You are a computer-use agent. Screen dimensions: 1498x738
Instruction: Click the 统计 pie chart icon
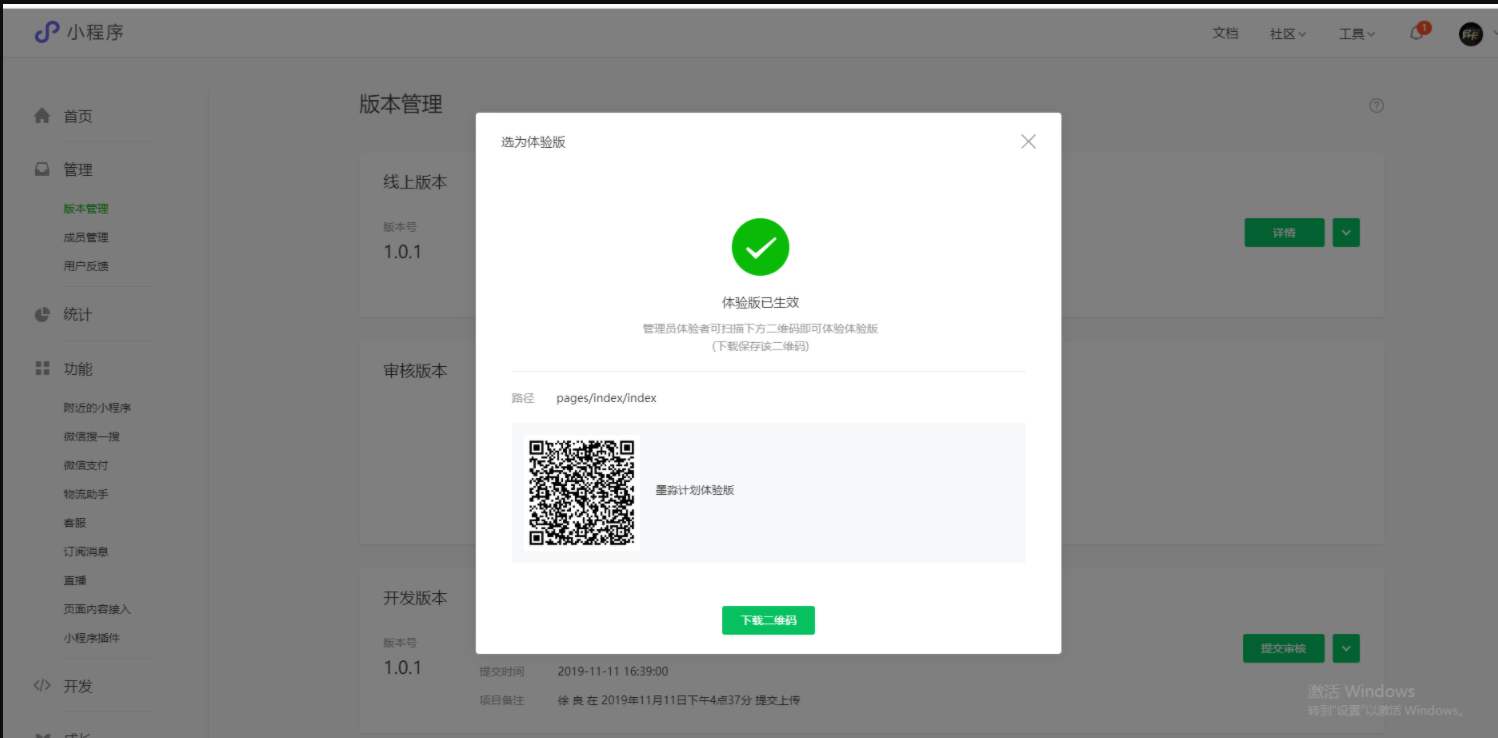[42, 314]
